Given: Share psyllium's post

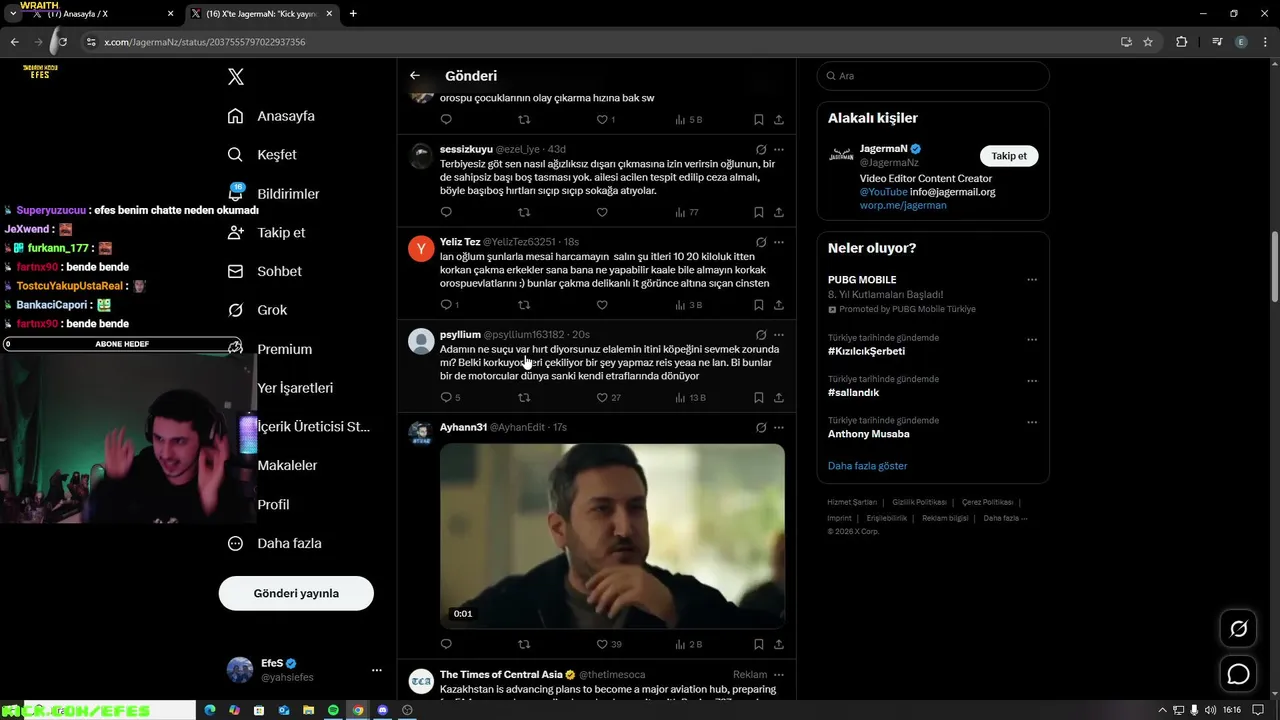Looking at the screenshot, I should pos(779,397).
